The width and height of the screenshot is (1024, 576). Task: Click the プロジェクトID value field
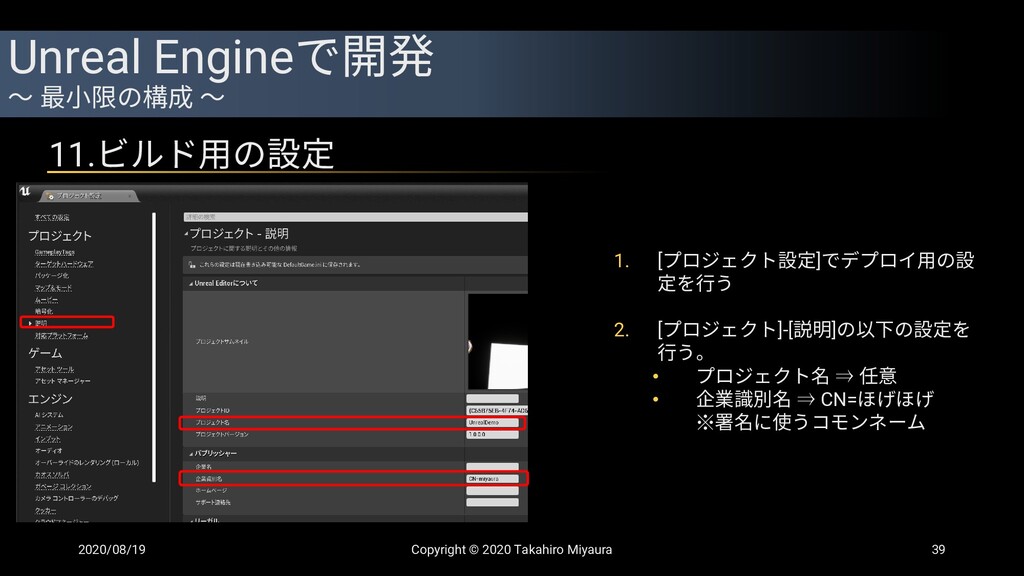(497, 410)
